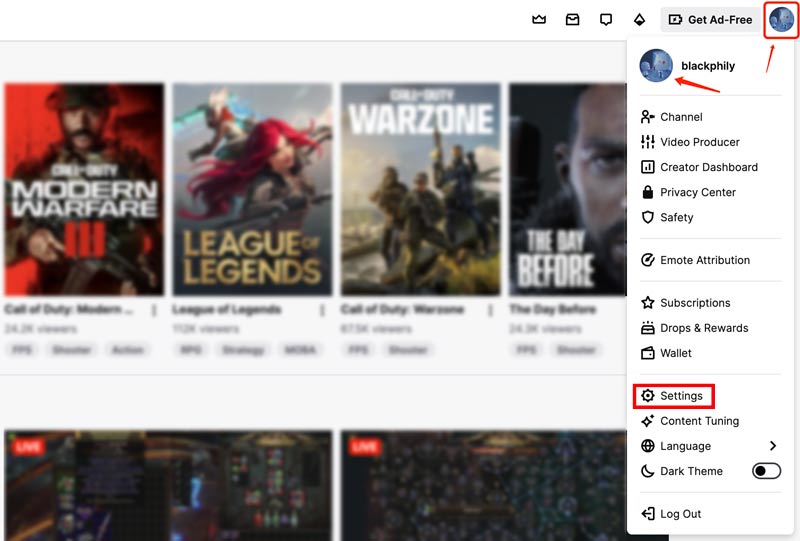Image resolution: width=800 pixels, height=541 pixels.
Task: Toggle the Dark Theme switch
Action: pyautogui.click(x=766, y=471)
